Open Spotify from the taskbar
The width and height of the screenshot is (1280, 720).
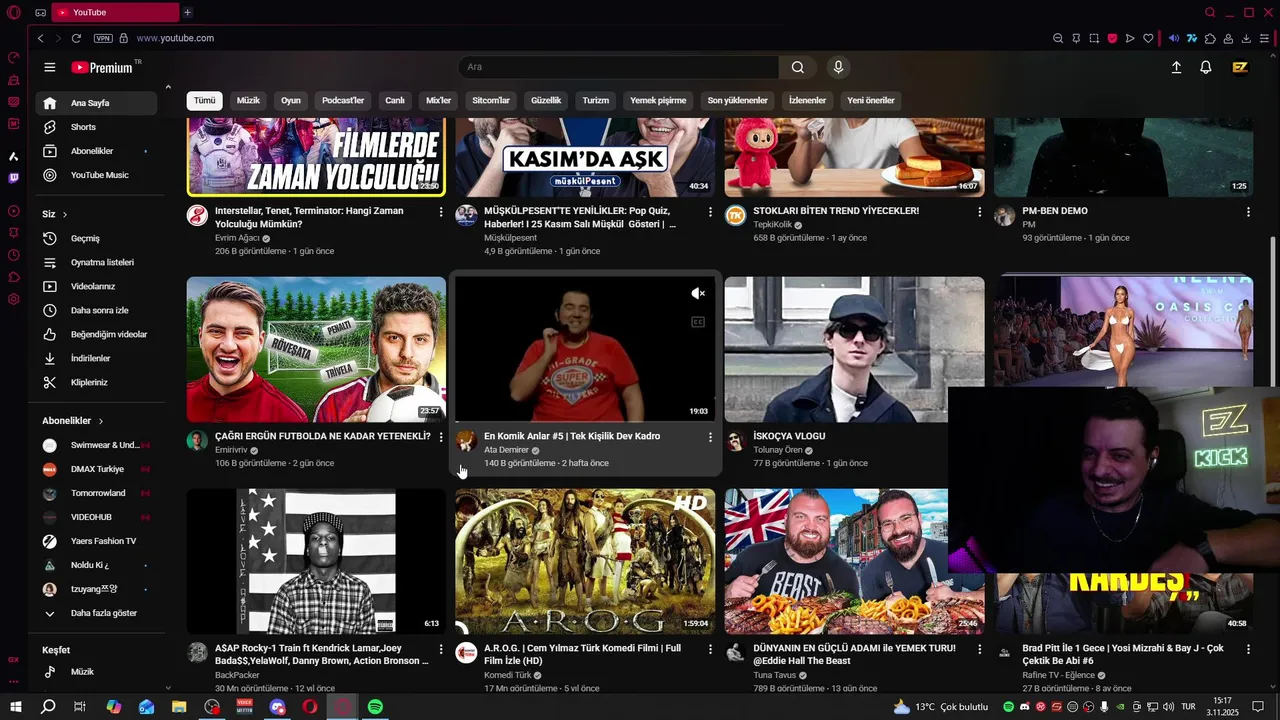click(x=375, y=707)
